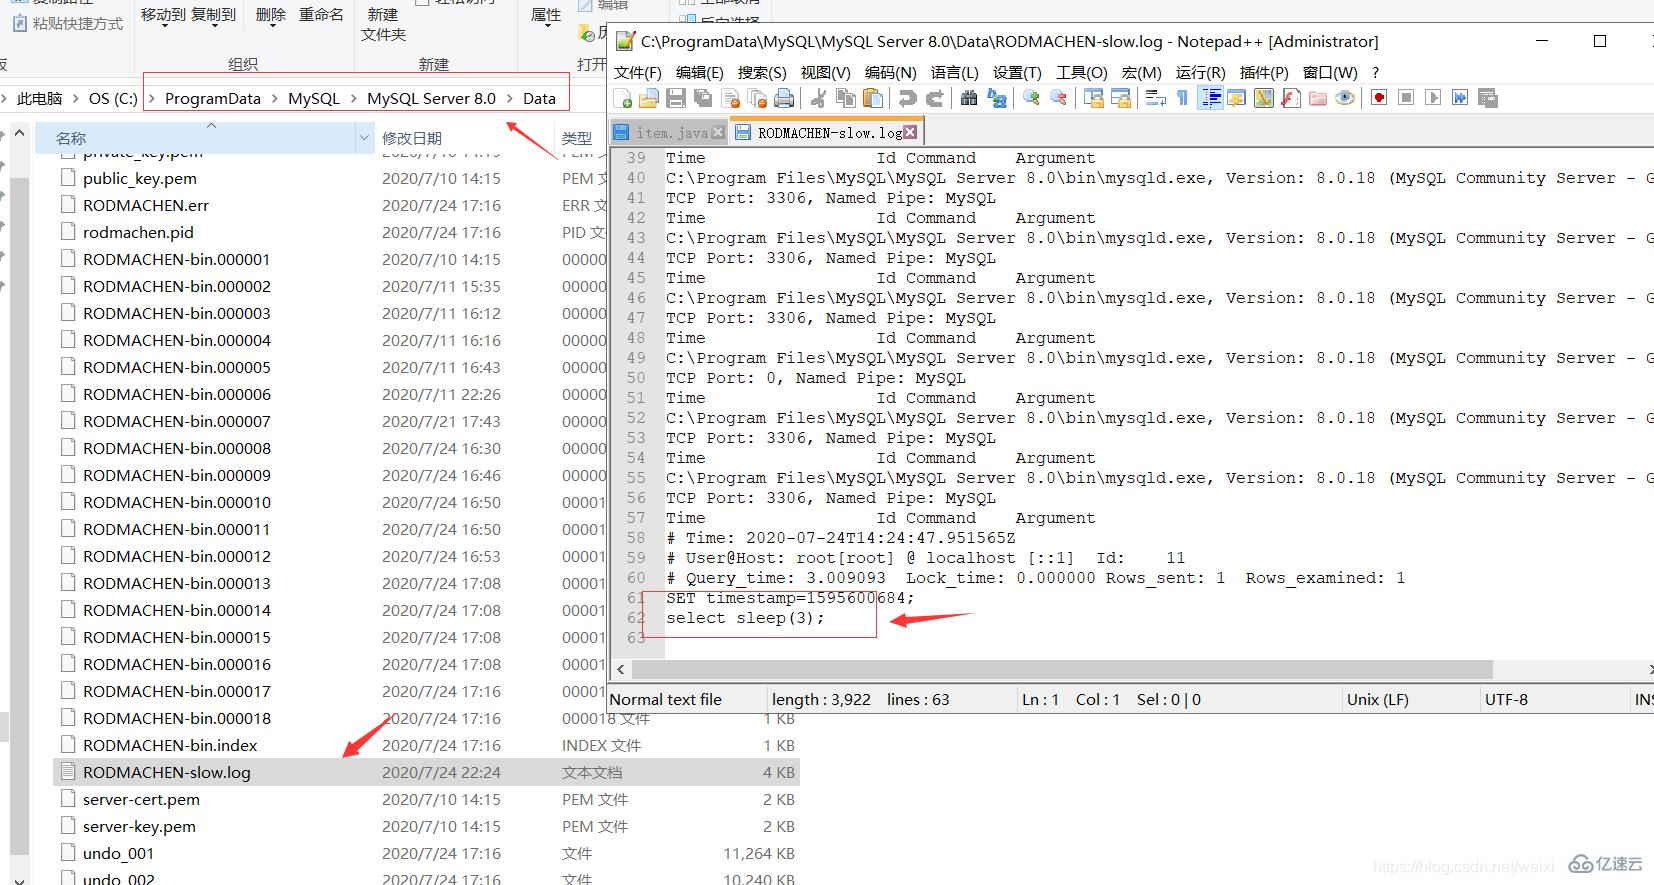Open Find with the binoculars icon
1654x885 pixels.
coord(968,98)
